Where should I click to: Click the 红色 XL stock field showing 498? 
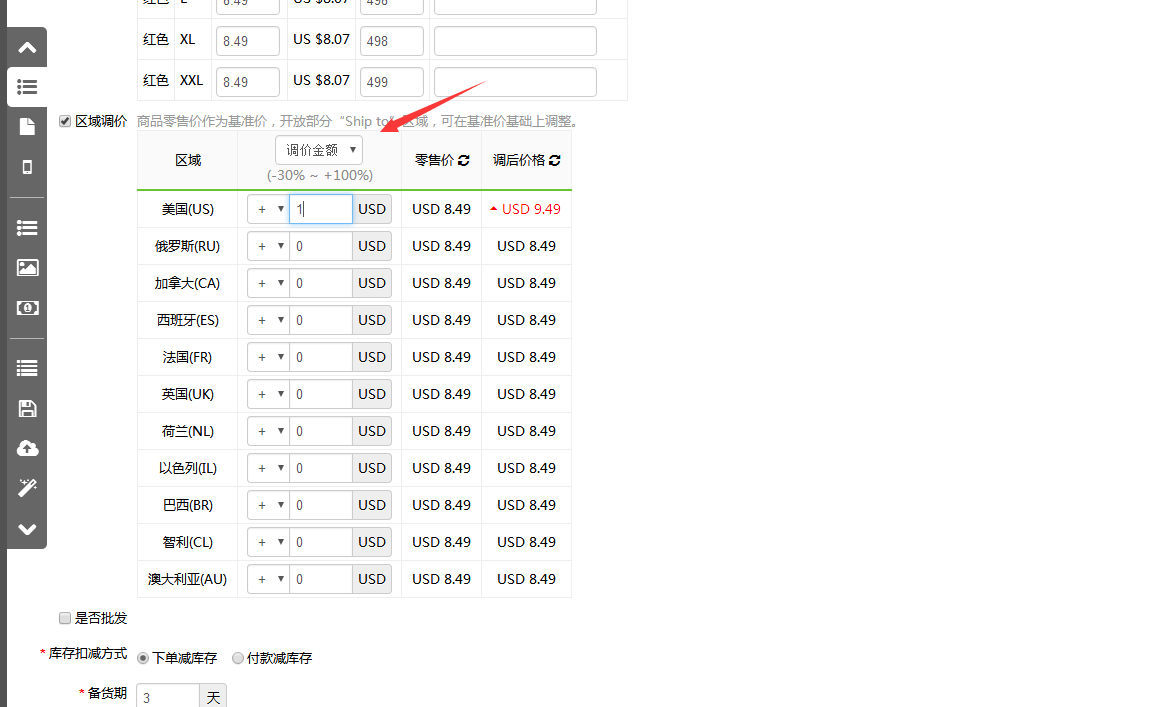tap(392, 41)
